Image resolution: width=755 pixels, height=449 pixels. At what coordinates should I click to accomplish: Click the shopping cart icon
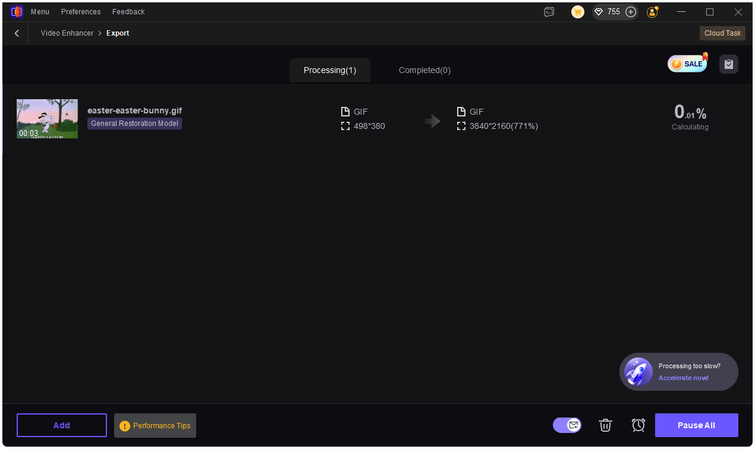(577, 12)
